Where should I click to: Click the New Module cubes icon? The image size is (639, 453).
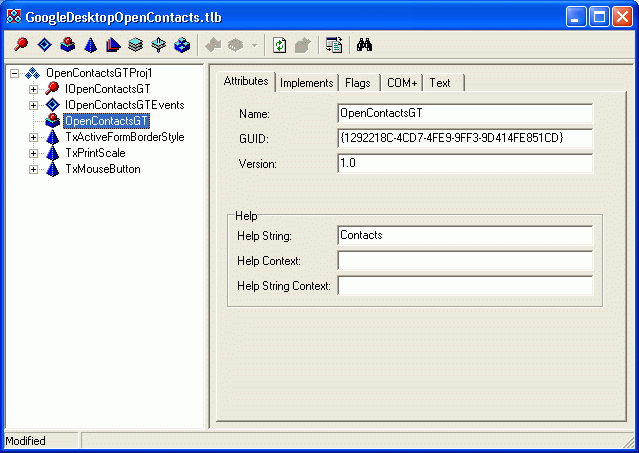pos(182,44)
